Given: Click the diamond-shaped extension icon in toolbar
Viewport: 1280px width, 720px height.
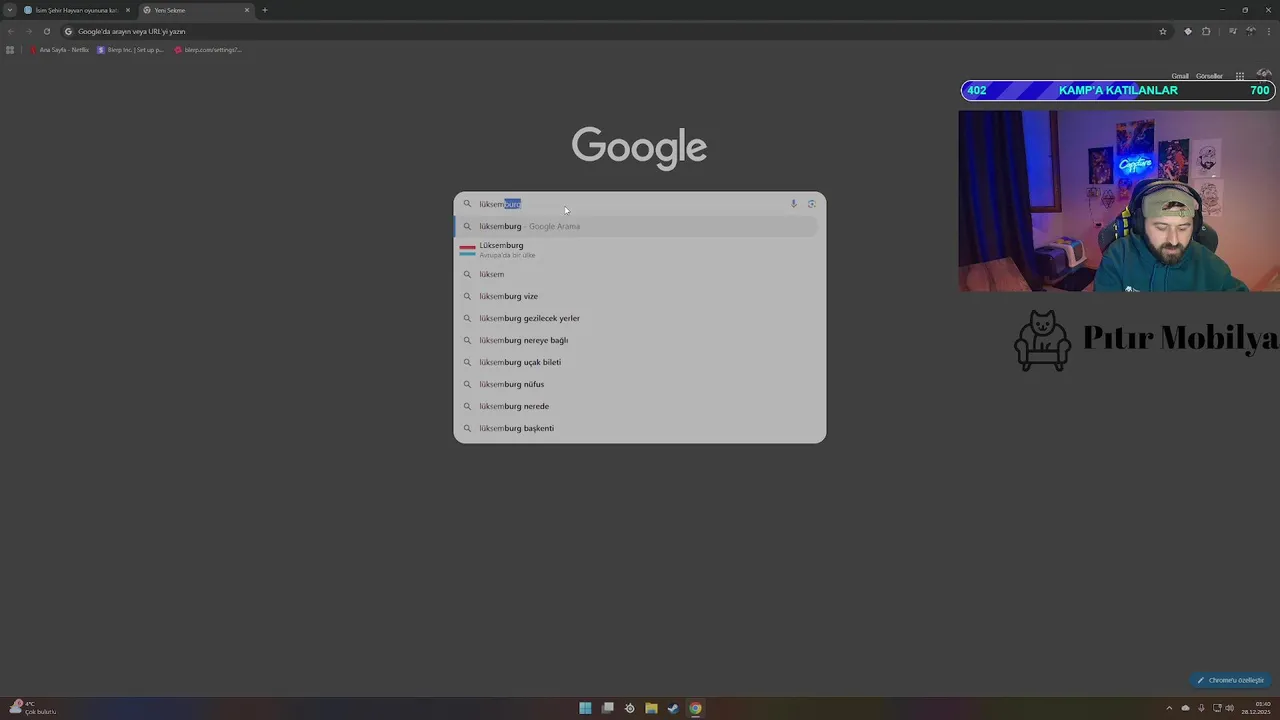Looking at the screenshot, I should pyautogui.click(x=1188, y=31).
